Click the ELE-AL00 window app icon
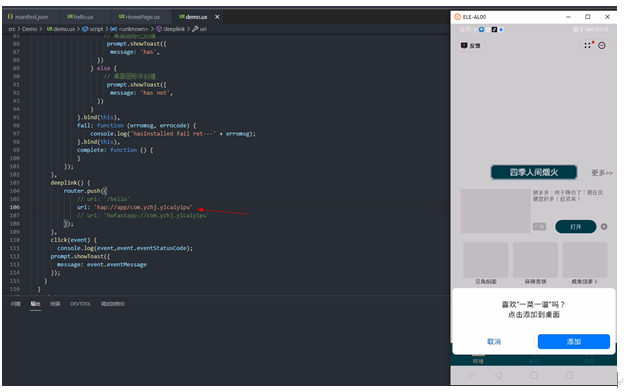The width and height of the screenshot is (624, 392). click(x=457, y=17)
